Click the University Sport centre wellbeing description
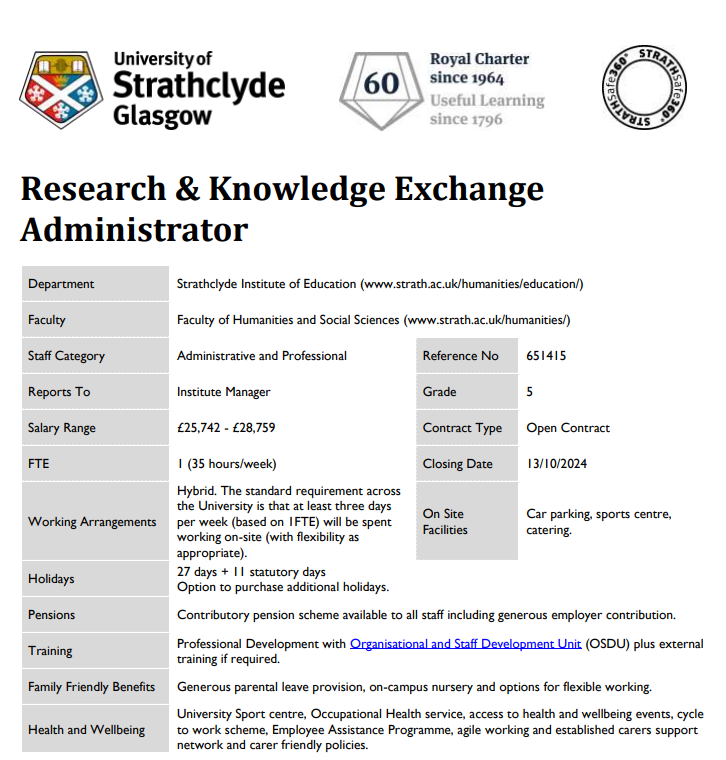 pyautogui.click(x=440, y=729)
